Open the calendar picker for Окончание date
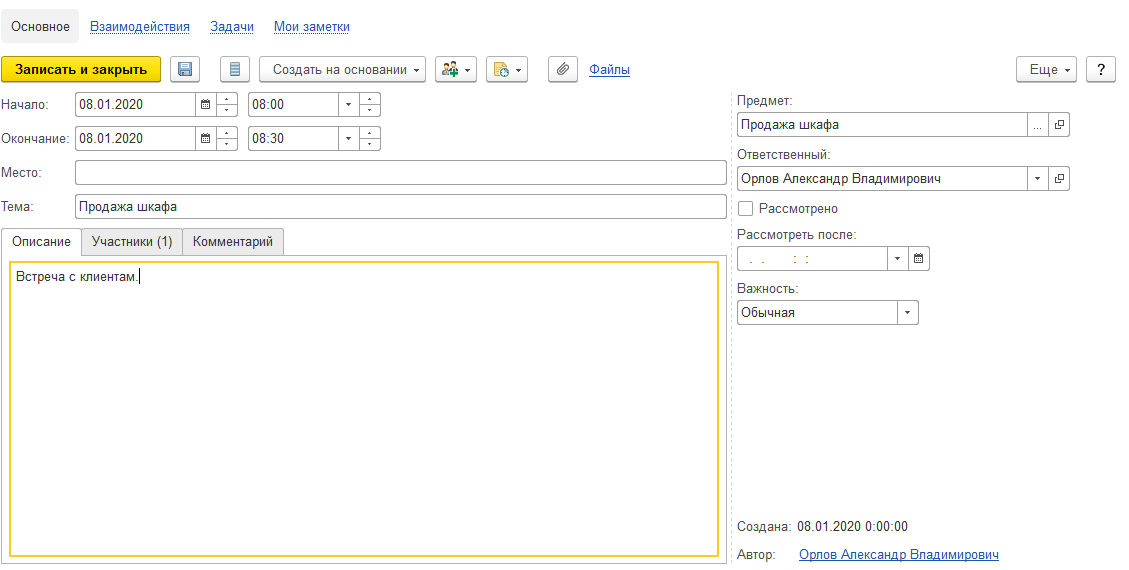This screenshot has width=1129, height=570. pos(206,138)
